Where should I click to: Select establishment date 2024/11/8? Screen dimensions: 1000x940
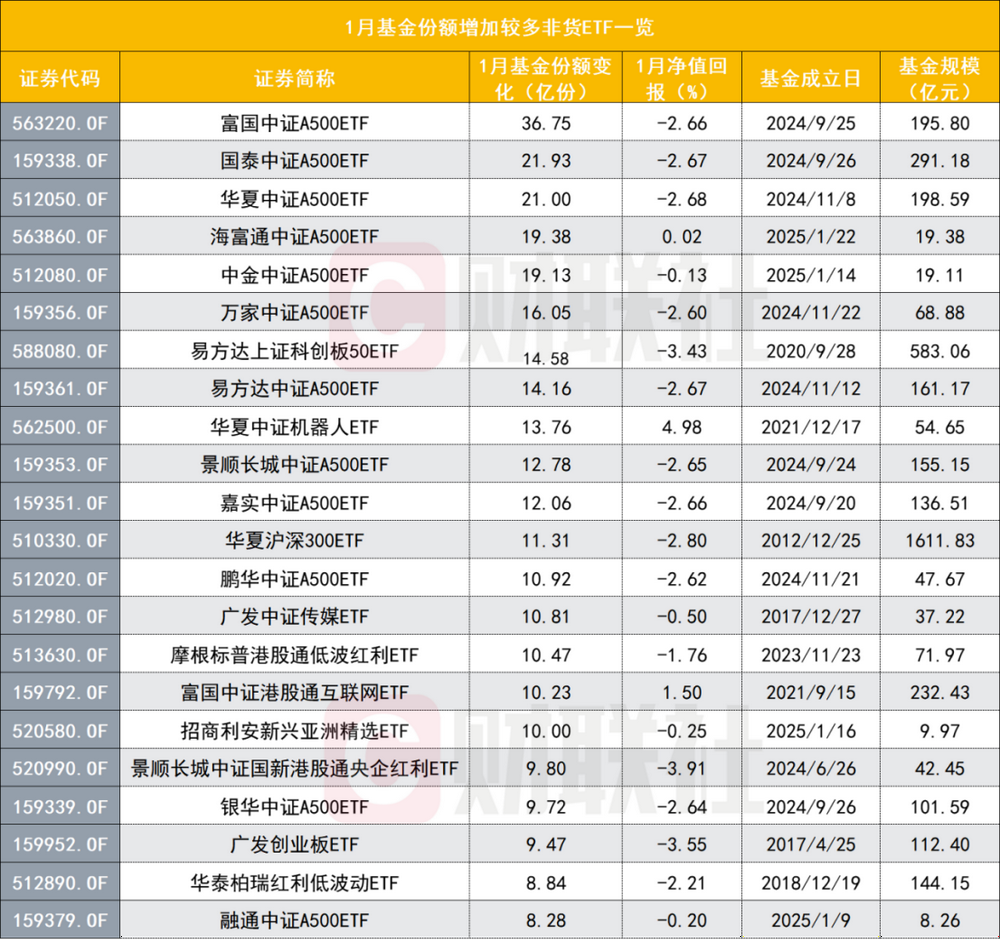coord(811,199)
